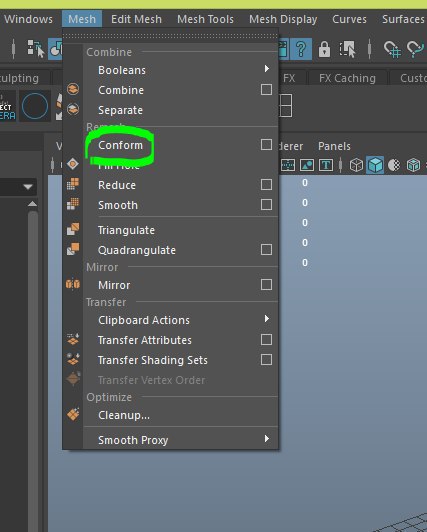Click the padlock lock selection icon
Image resolution: width=427 pixels, height=532 pixels.
(x=324, y=50)
